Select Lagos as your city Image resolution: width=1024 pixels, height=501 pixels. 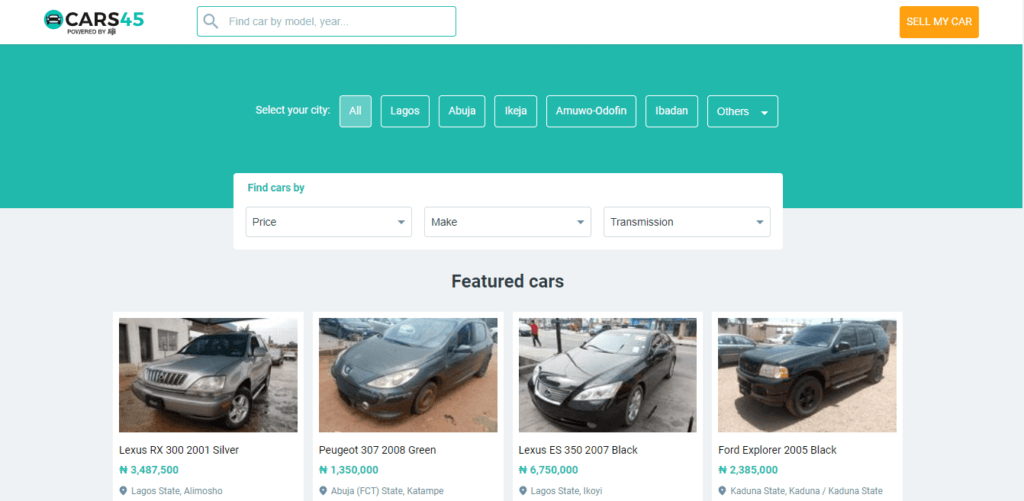click(x=405, y=111)
